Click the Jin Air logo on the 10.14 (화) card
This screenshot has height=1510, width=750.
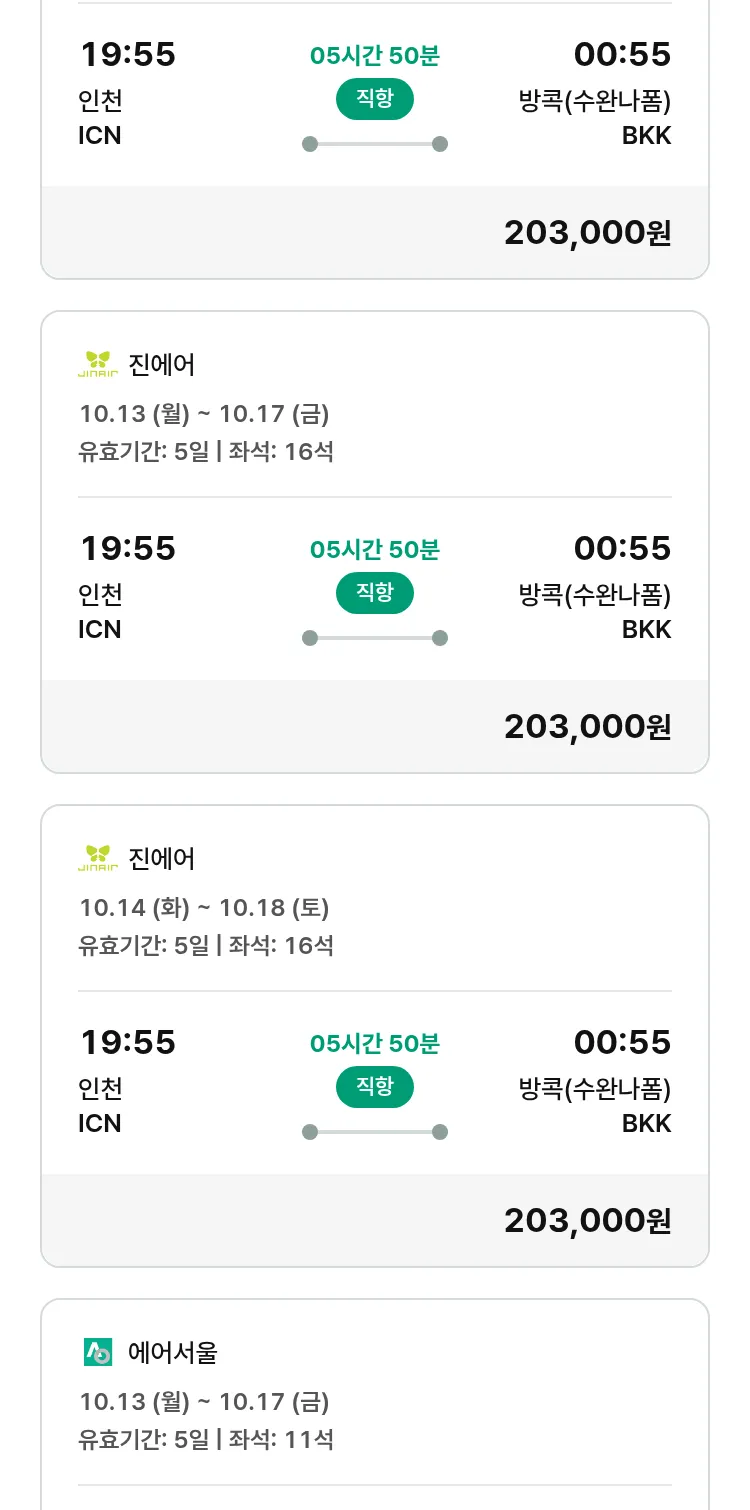98,859
